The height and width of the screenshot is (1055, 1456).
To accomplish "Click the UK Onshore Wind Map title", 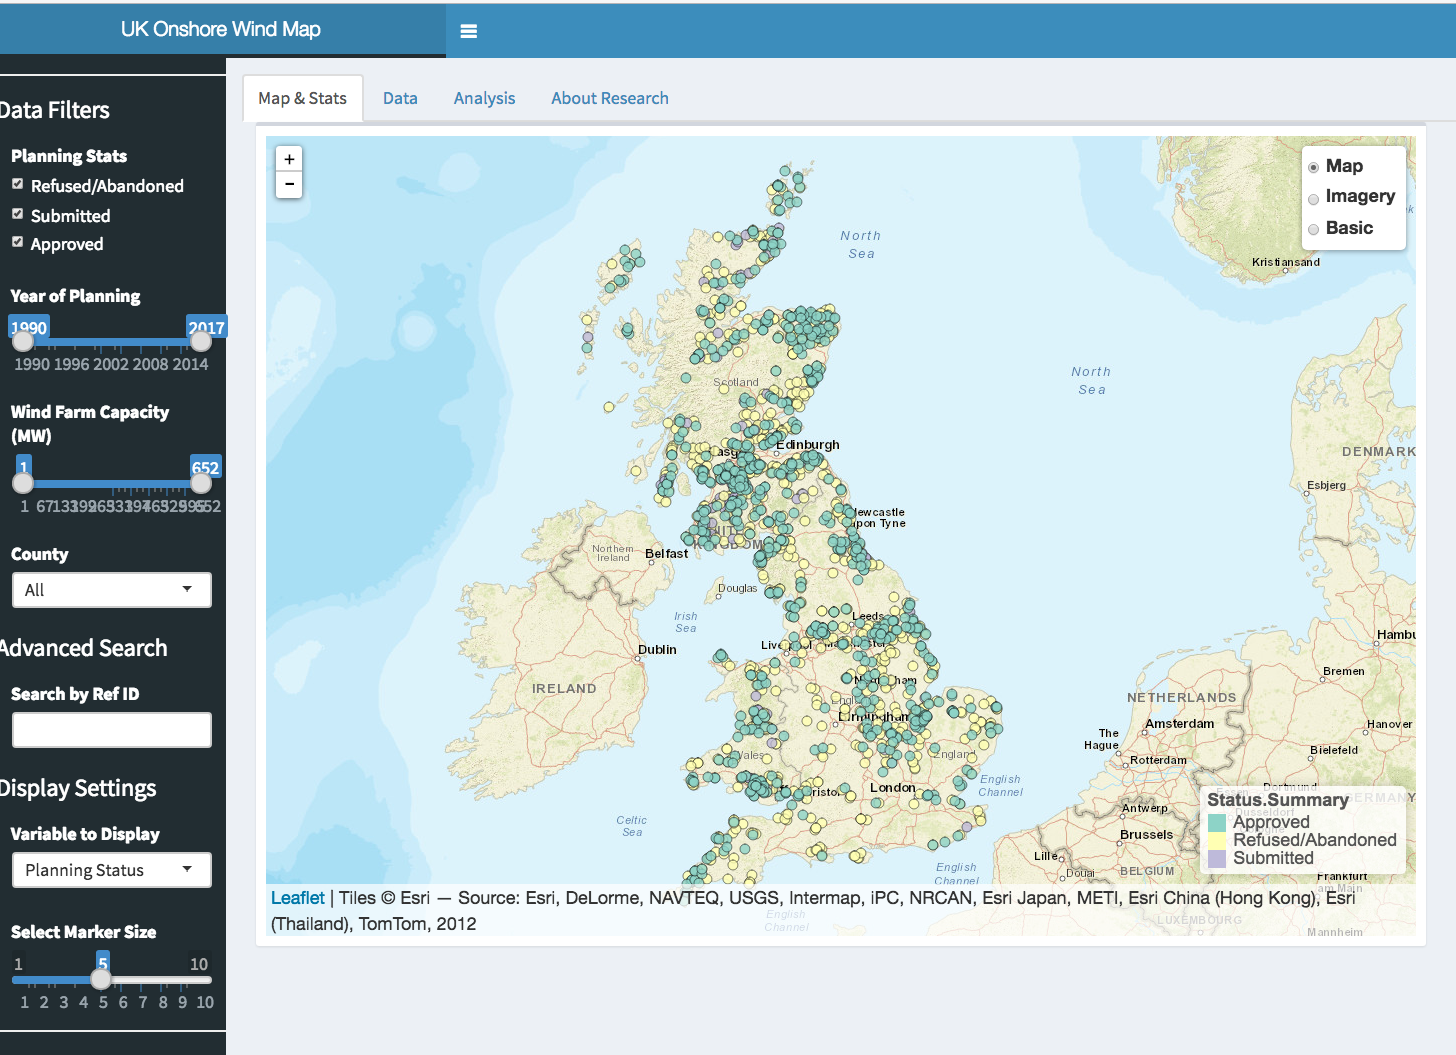I will [220, 29].
